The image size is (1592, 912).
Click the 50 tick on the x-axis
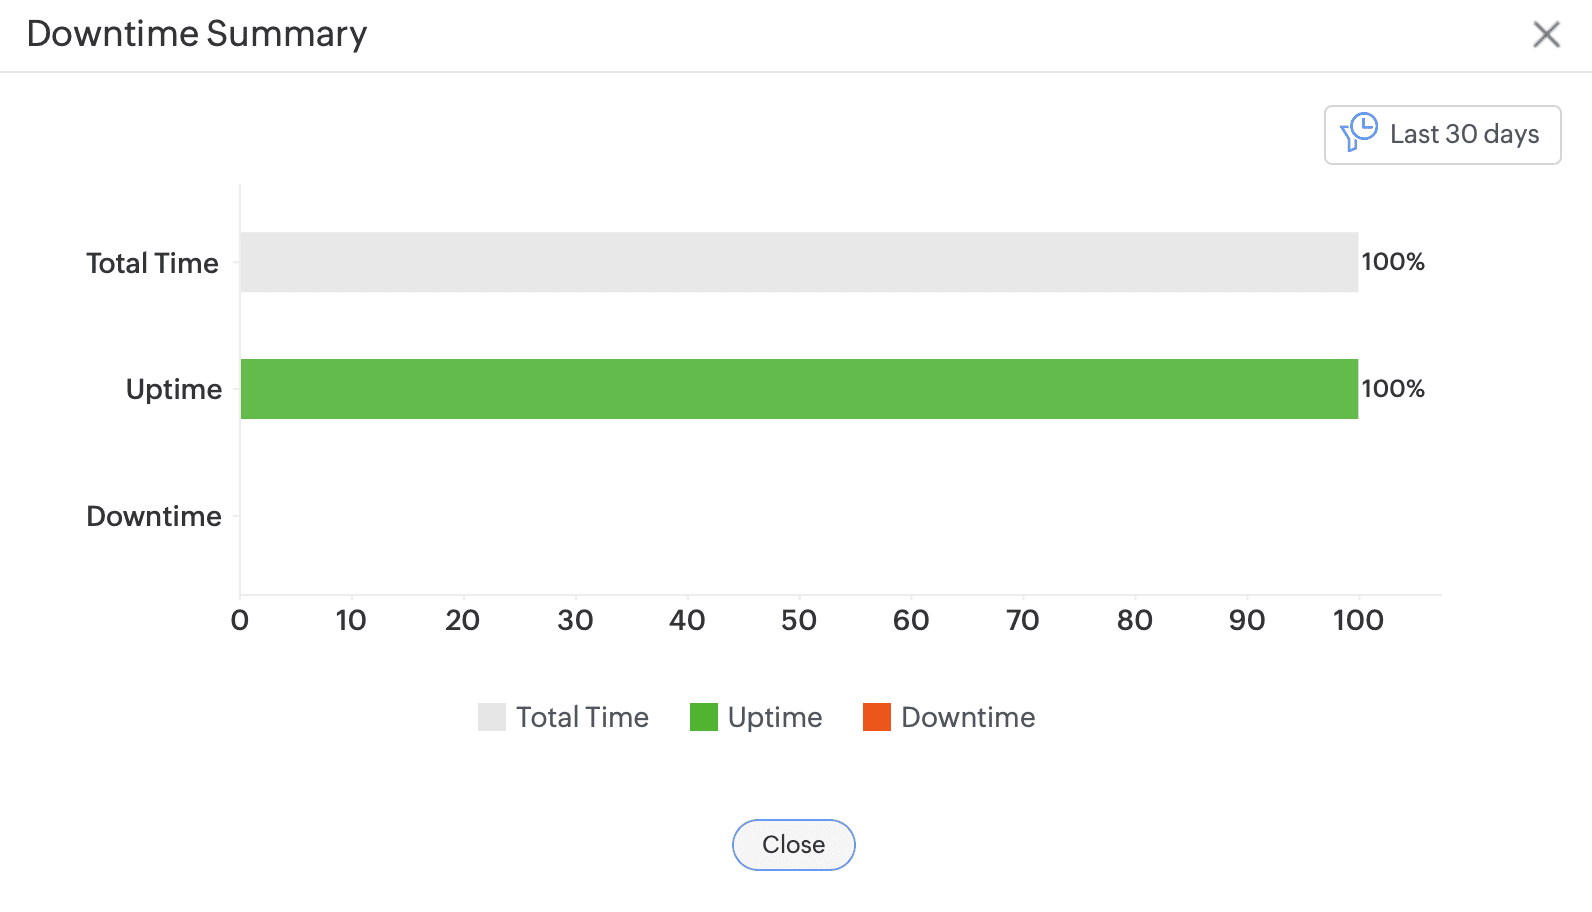(x=799, y=621)
